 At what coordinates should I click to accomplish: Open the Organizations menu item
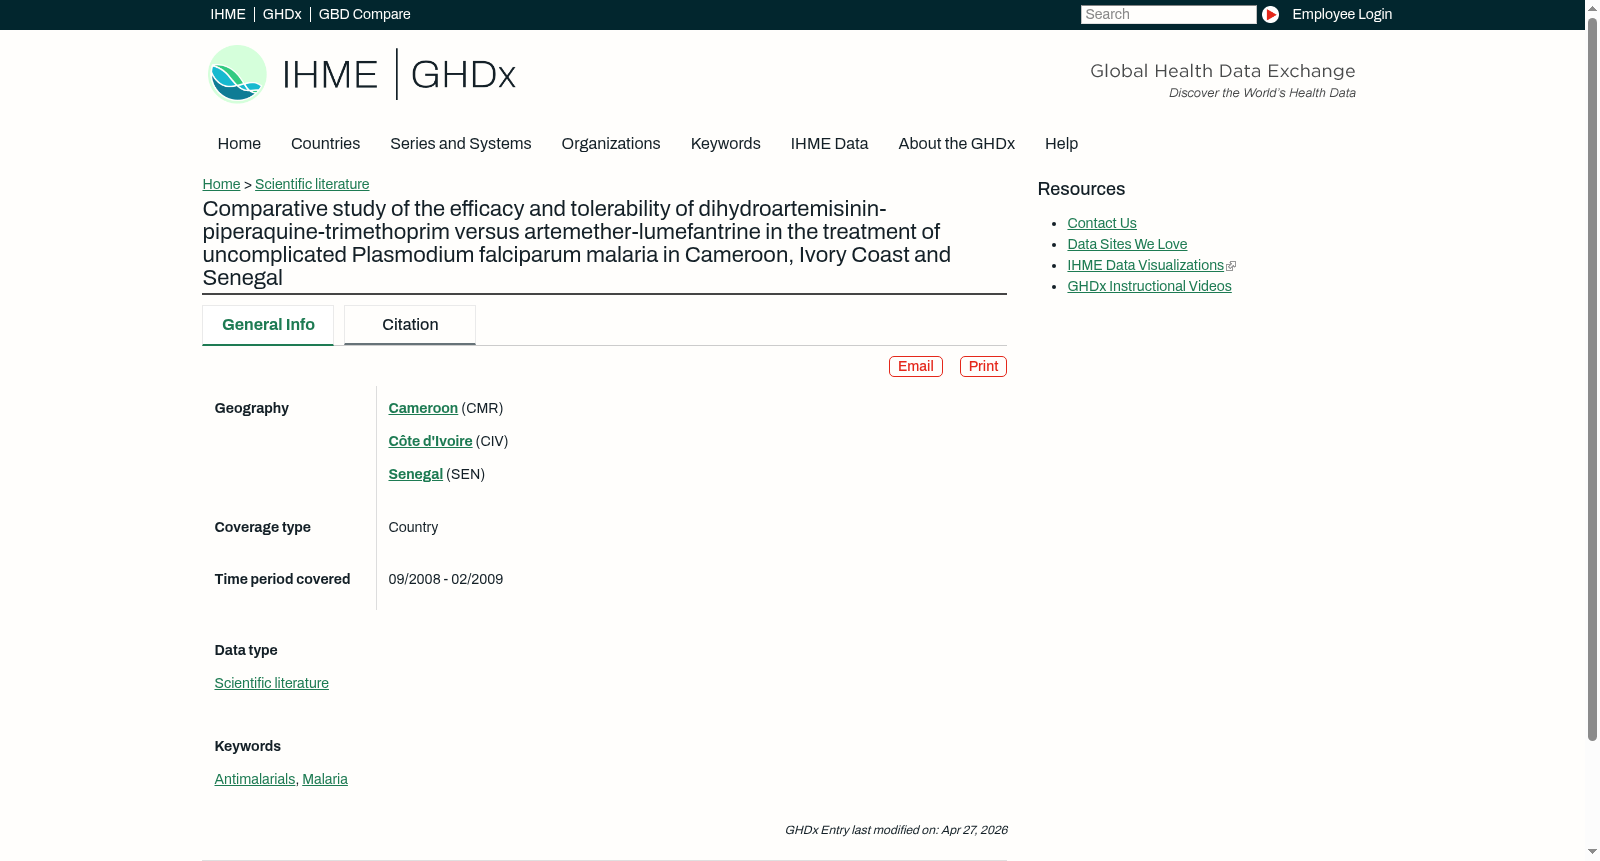point(611,144)
